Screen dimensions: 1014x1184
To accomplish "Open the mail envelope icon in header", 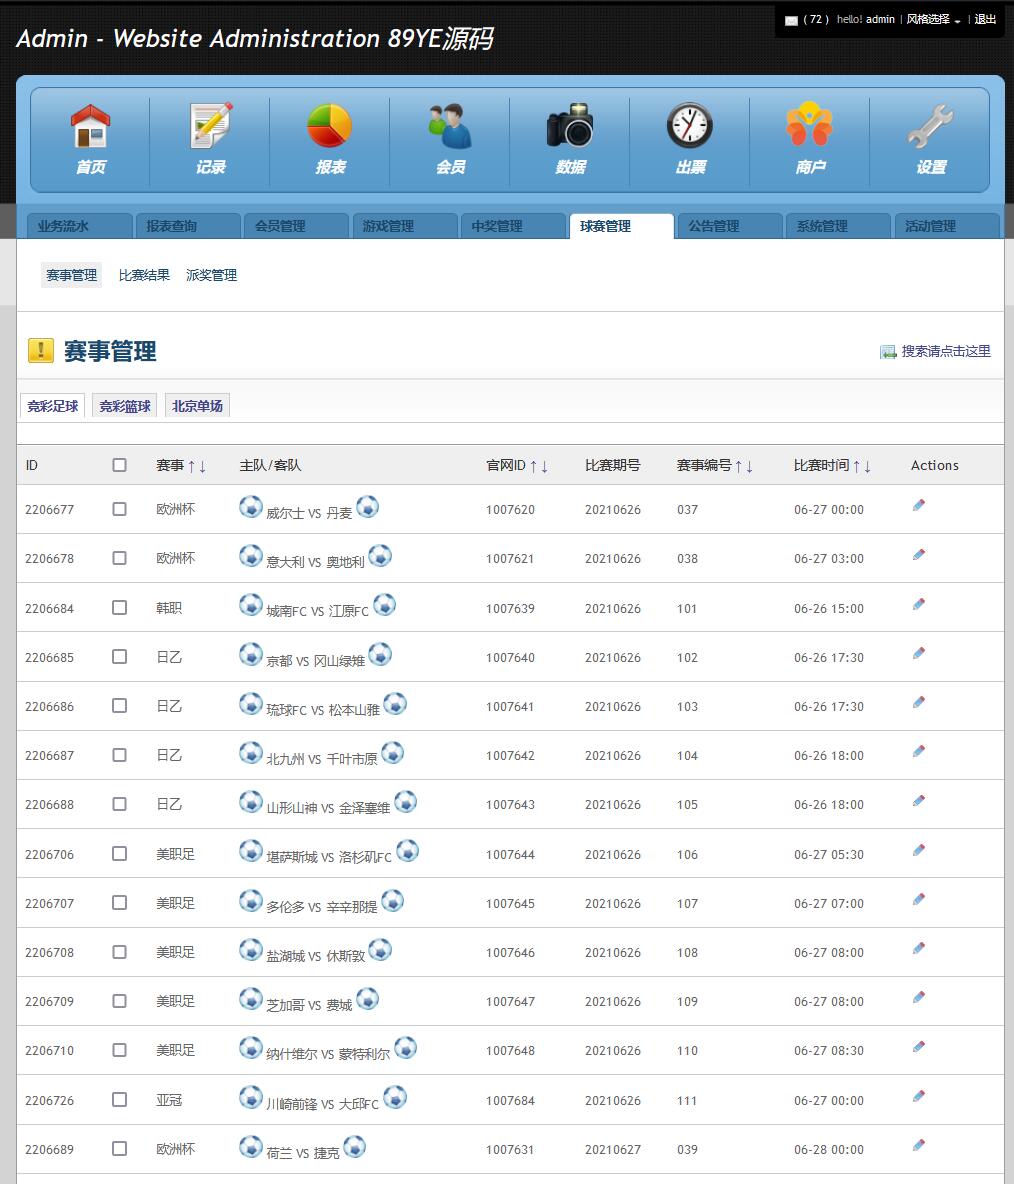I will point(791,20).
